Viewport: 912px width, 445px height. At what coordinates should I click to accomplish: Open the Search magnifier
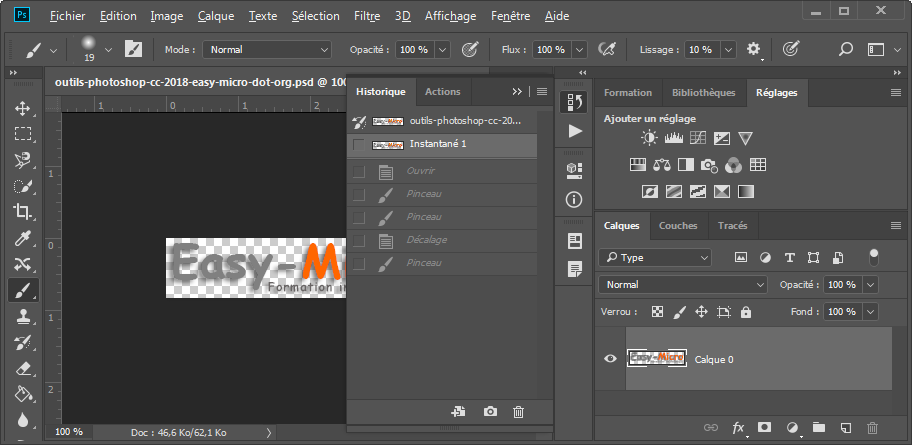[x=846, y=49]
